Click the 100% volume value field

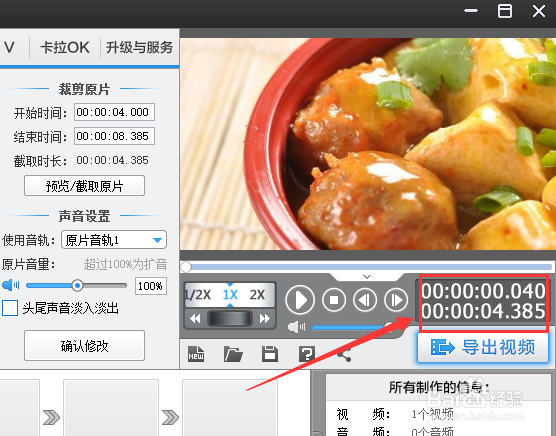pos(151,286)
